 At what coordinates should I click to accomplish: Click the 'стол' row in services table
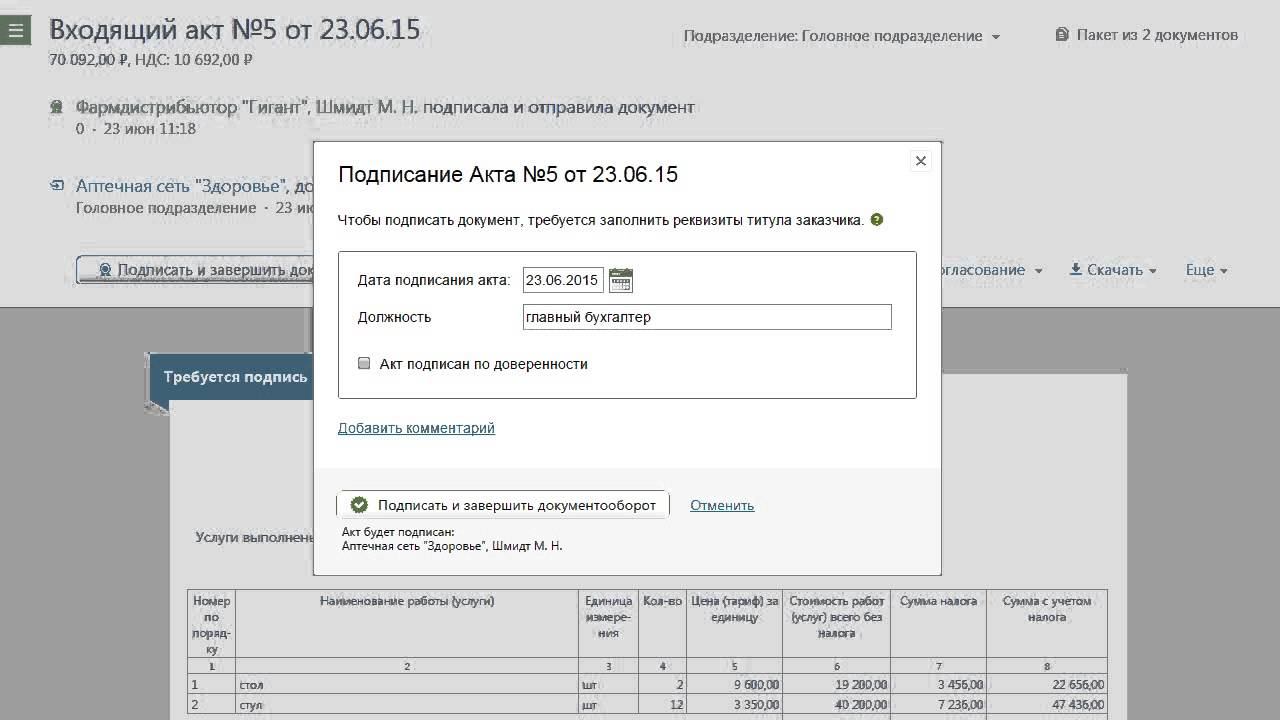pos(647,685)
